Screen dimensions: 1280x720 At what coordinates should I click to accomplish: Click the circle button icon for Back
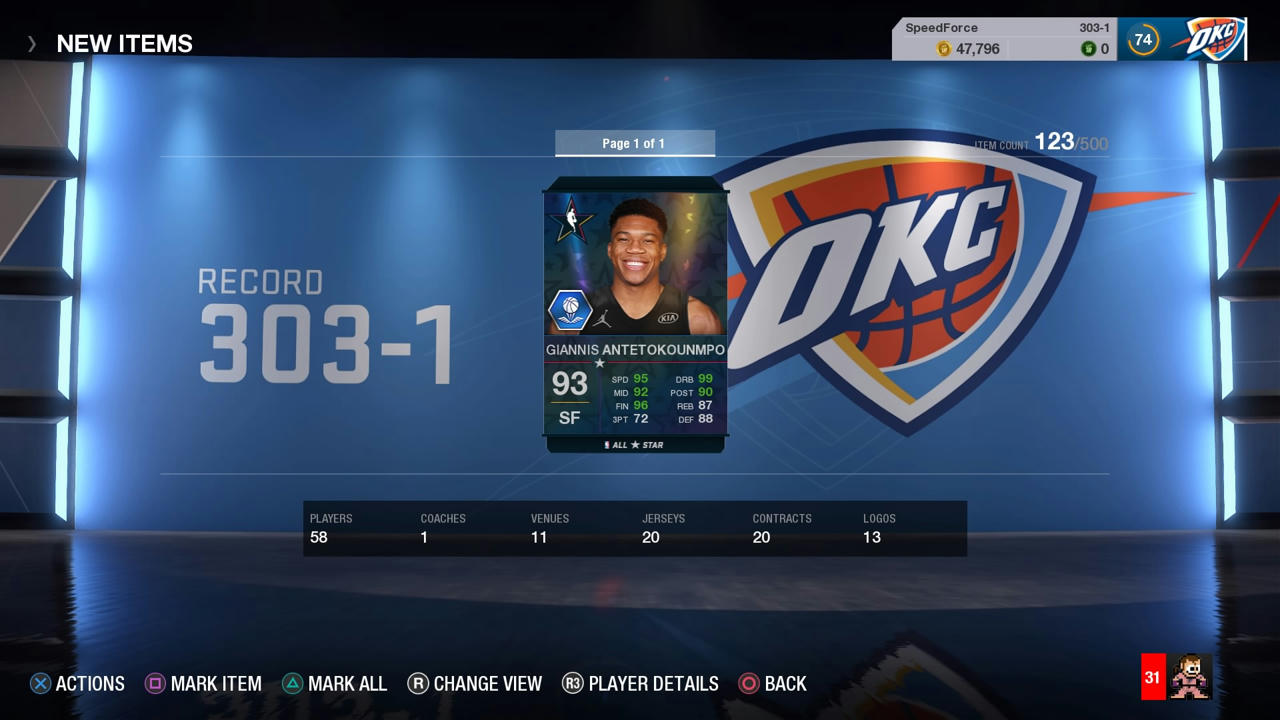click(x=748, y=684)
